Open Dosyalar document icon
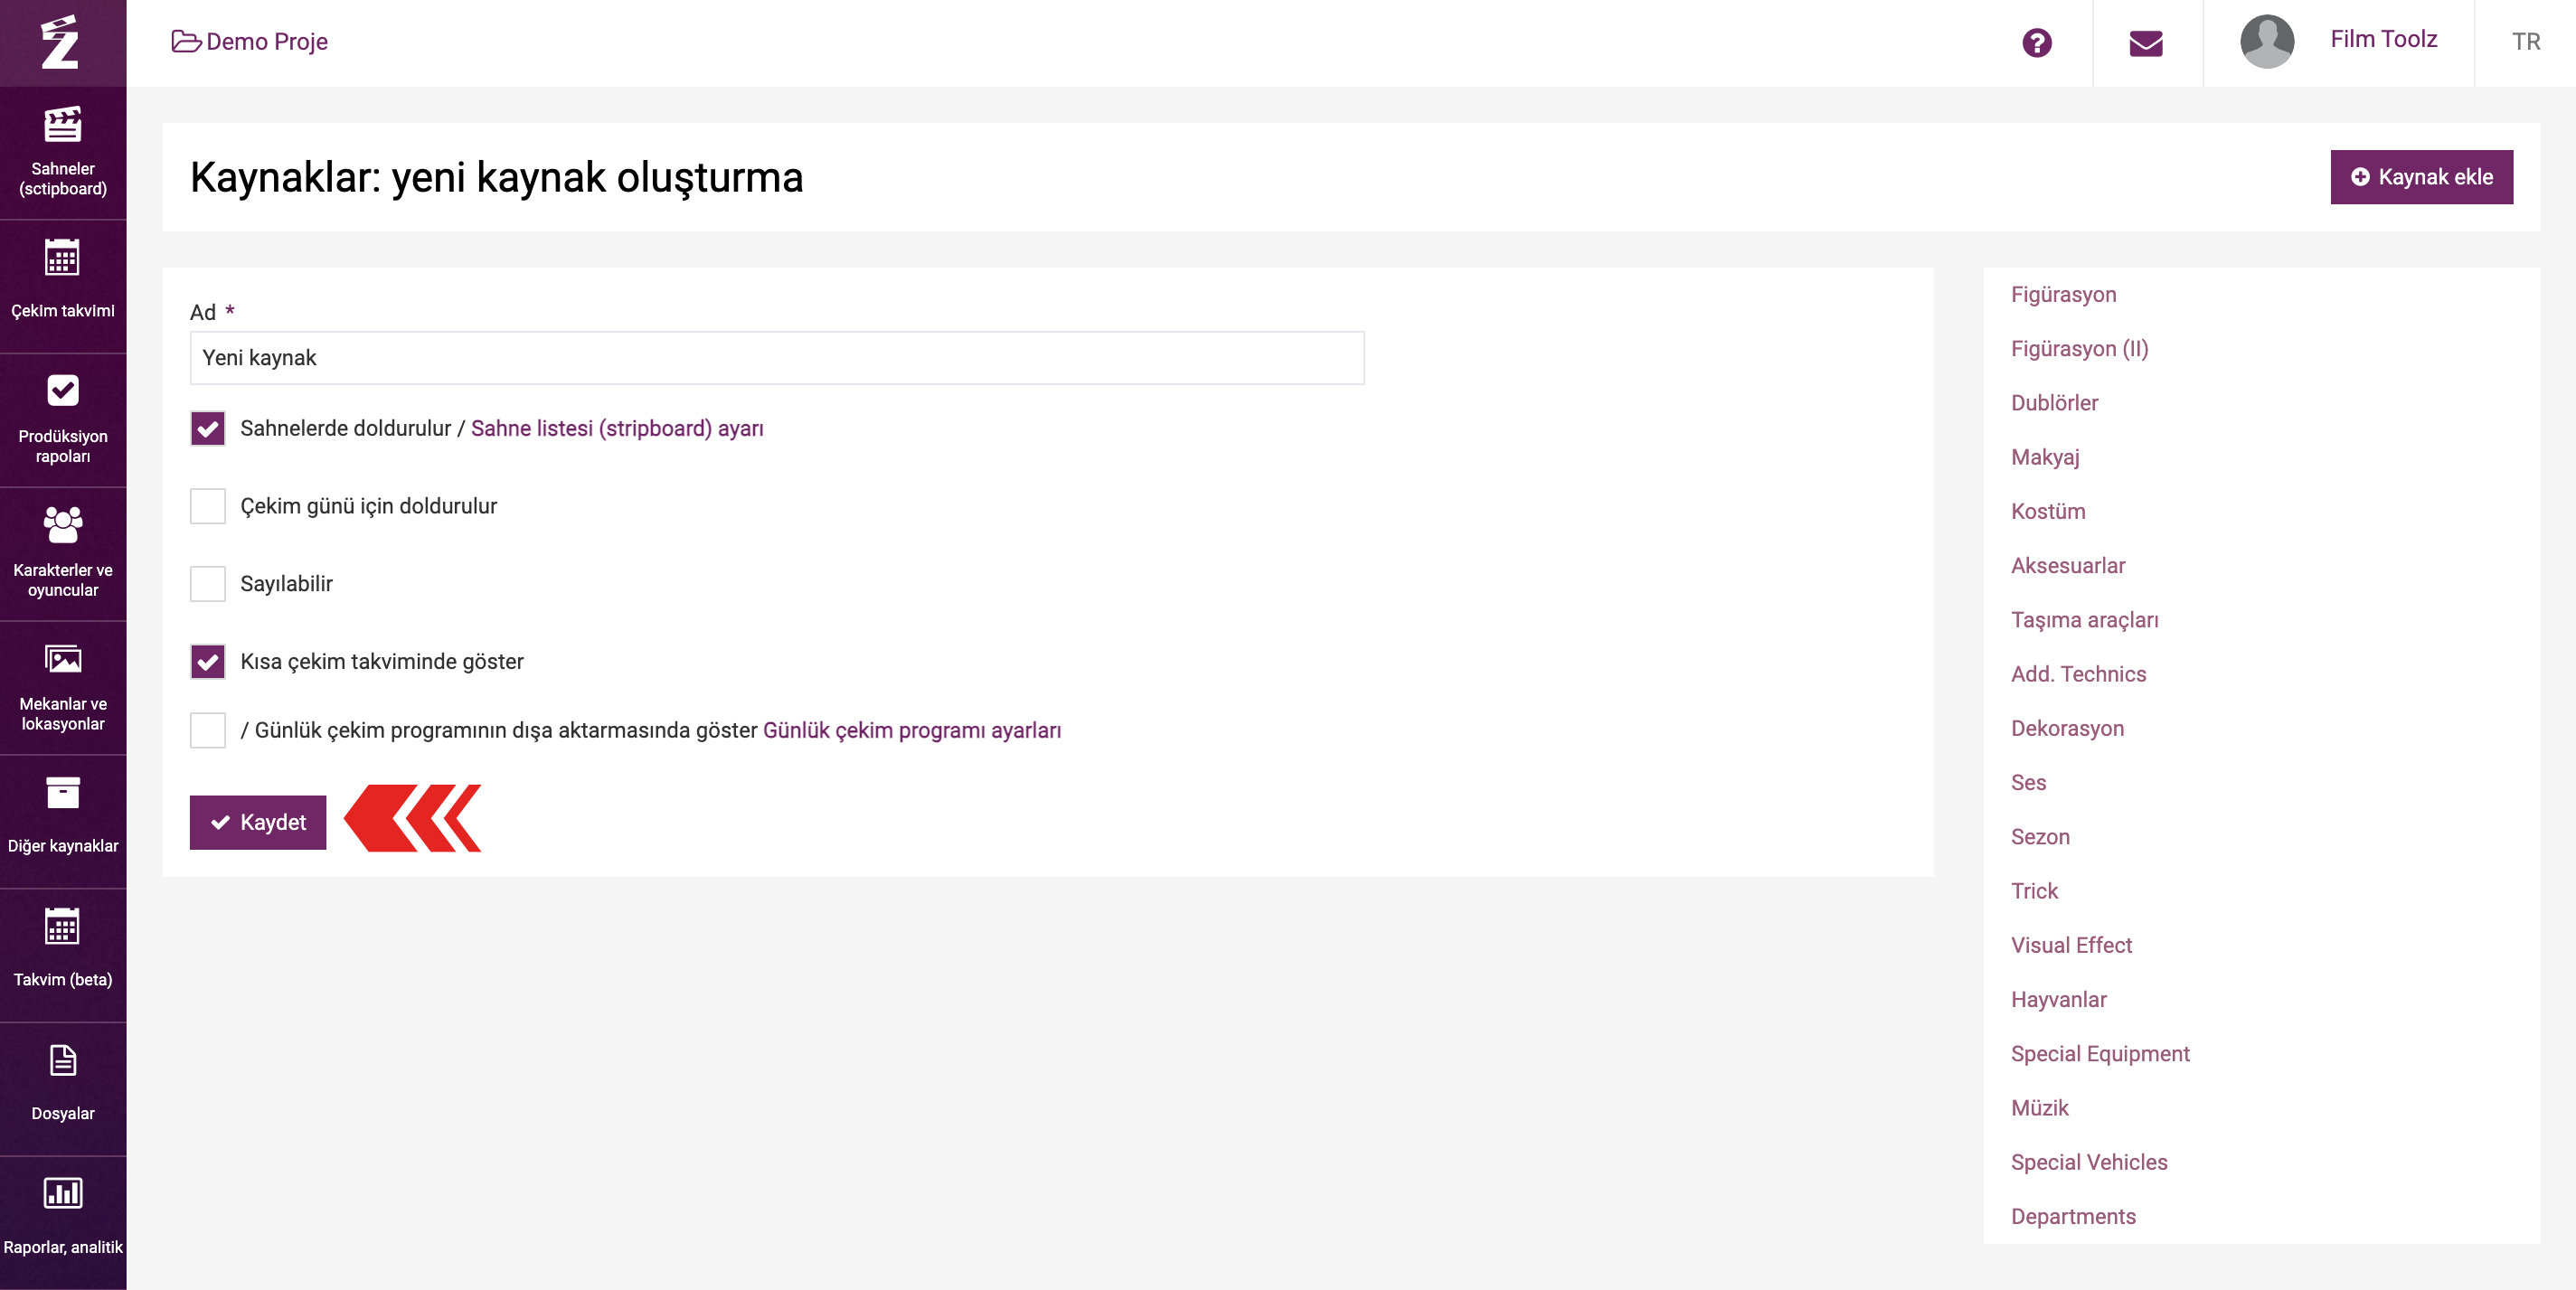2576x1290 pixels. click(62, 1060)
